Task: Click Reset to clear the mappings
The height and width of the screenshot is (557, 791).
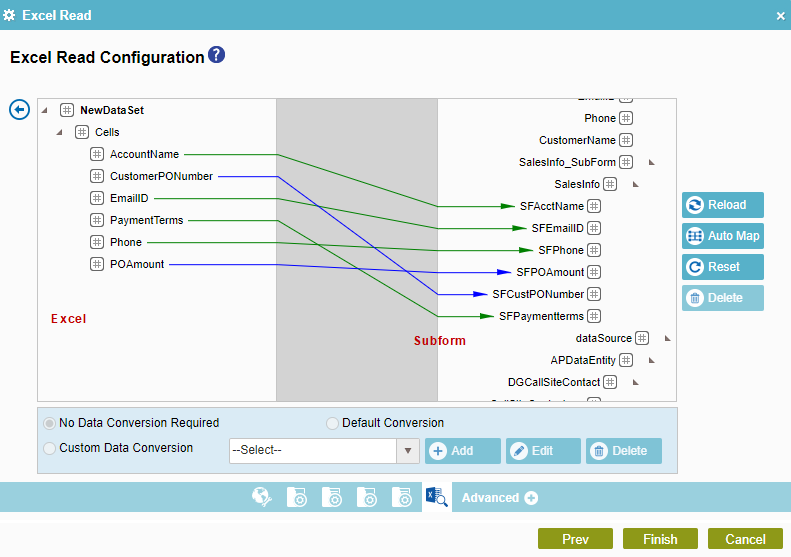Action: pos(723,267)
